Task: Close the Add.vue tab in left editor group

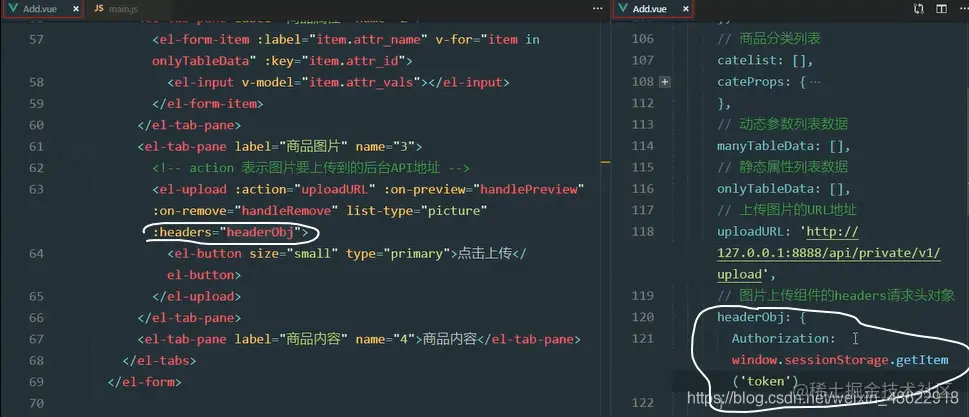Action: (x=75, y=9)
